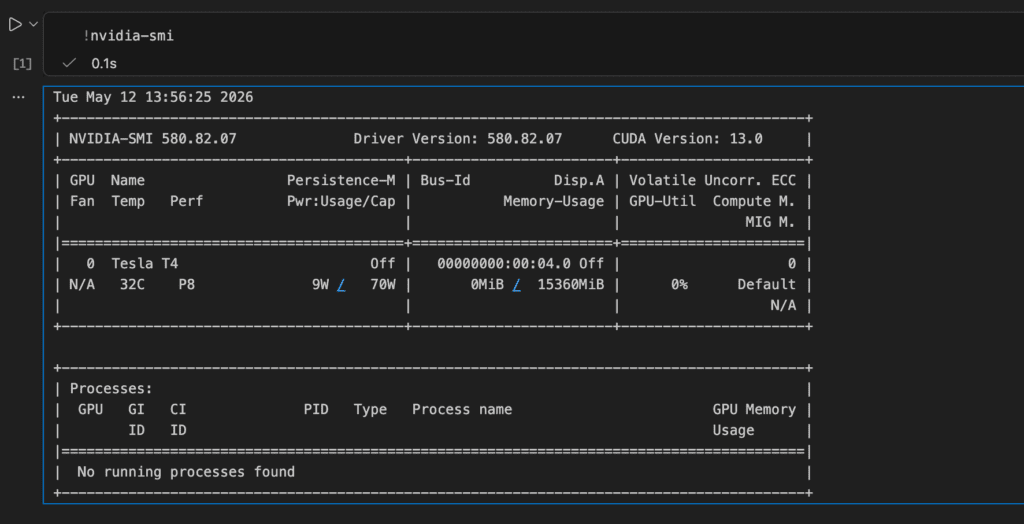
Task: Run the nvidia-smi cell
Action: tap(15, 25)
